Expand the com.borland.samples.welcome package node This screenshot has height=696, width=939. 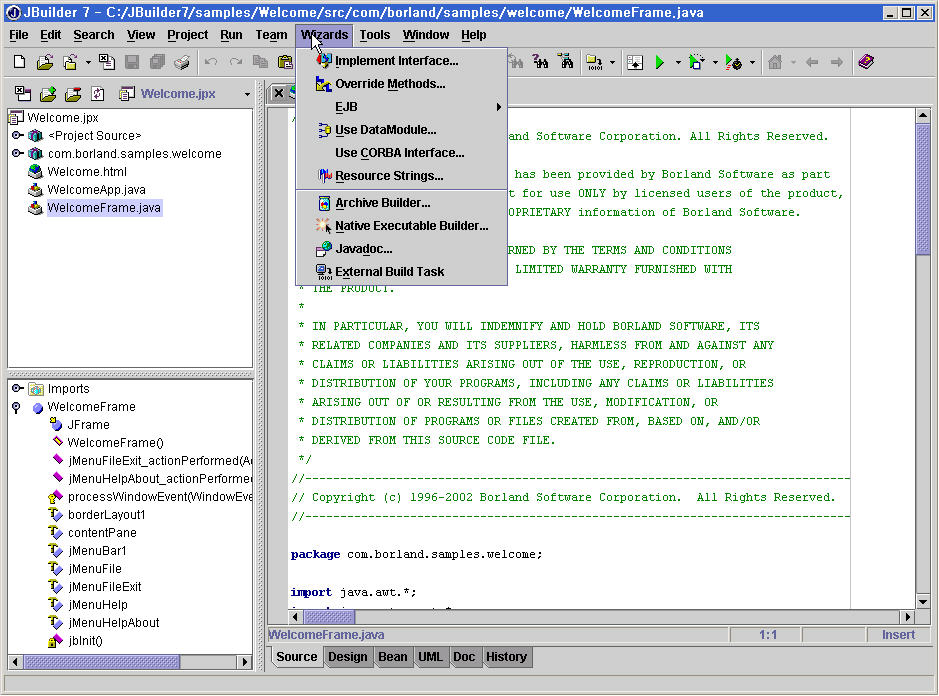tap(17, 154)
